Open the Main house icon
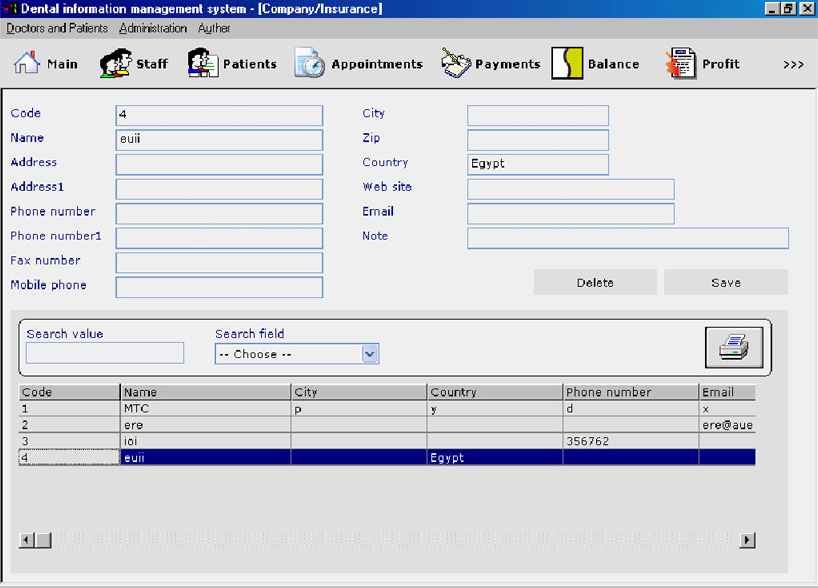818x588 pixels. (26, 64)
